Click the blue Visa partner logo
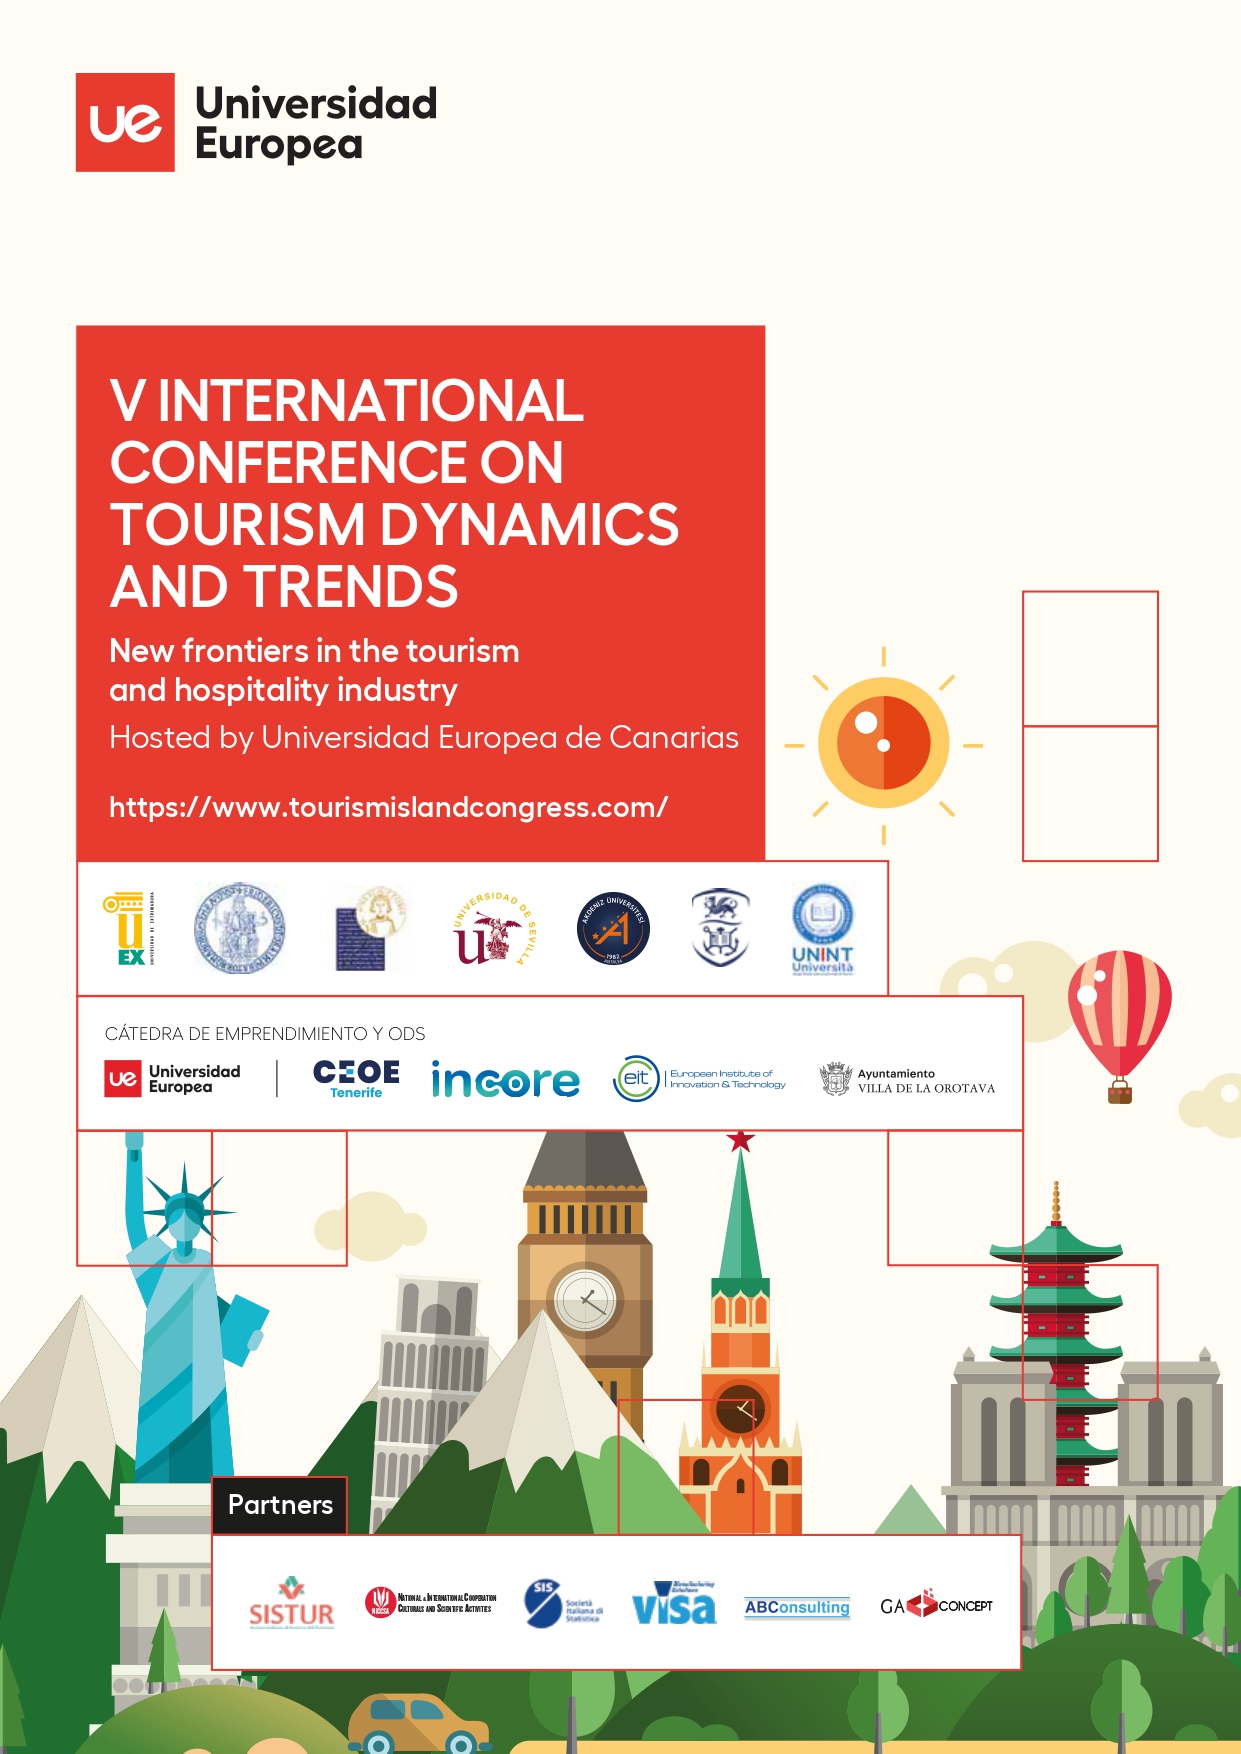The image size is (1241, 1754). (674, 1604)
